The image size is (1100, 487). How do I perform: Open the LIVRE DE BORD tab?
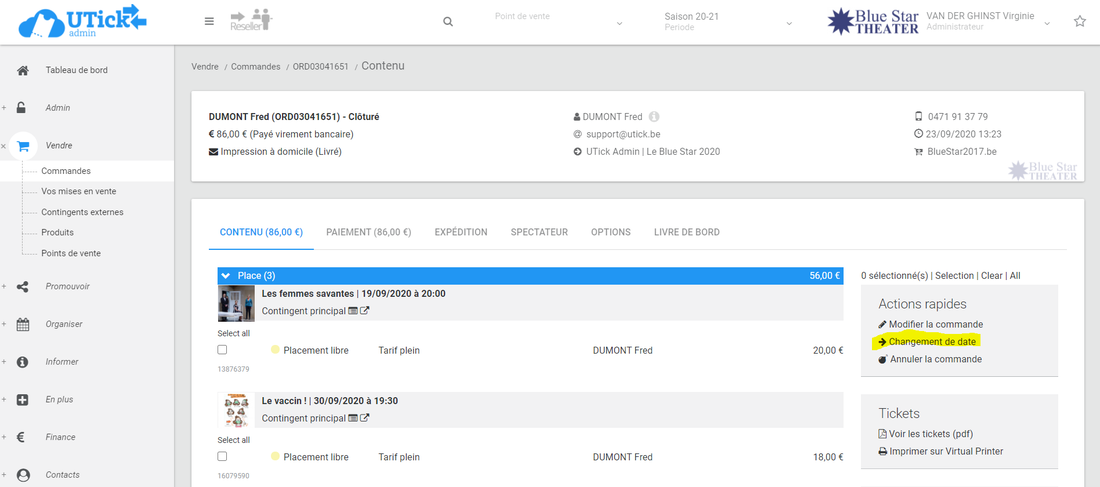686,232
